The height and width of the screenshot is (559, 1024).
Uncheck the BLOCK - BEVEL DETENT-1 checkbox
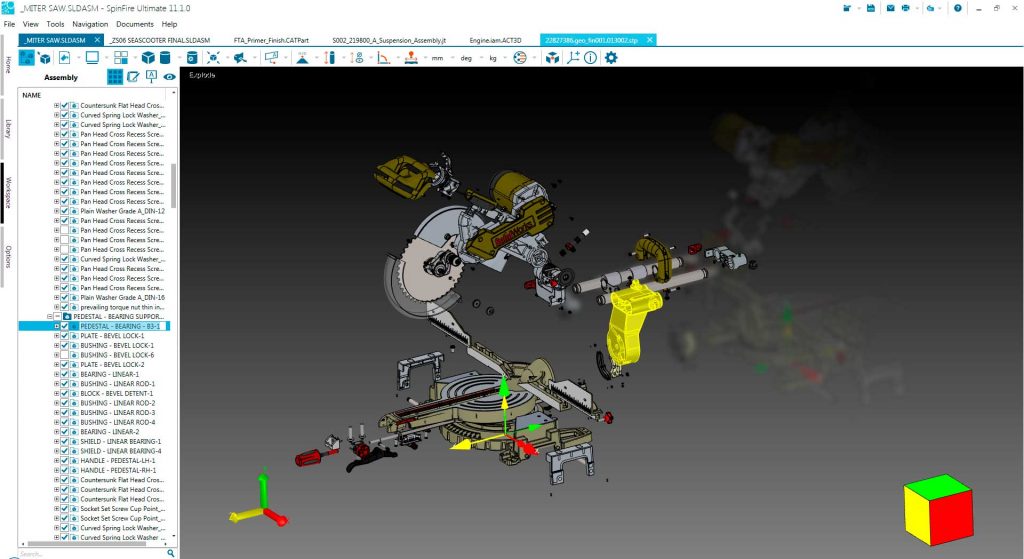point(65,394)
